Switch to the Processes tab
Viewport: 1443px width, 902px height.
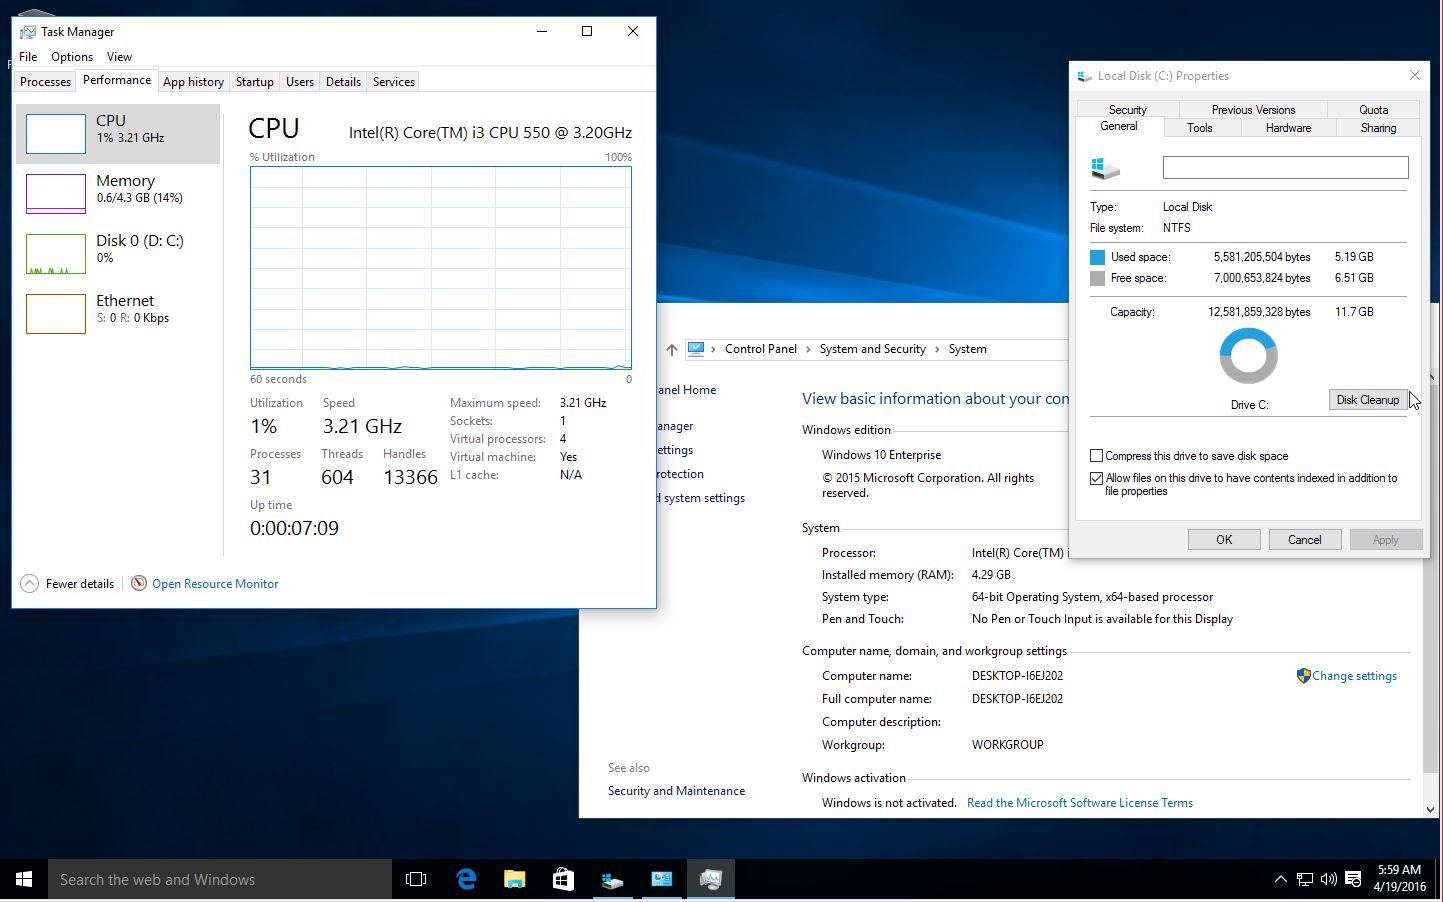click(45, 82)
